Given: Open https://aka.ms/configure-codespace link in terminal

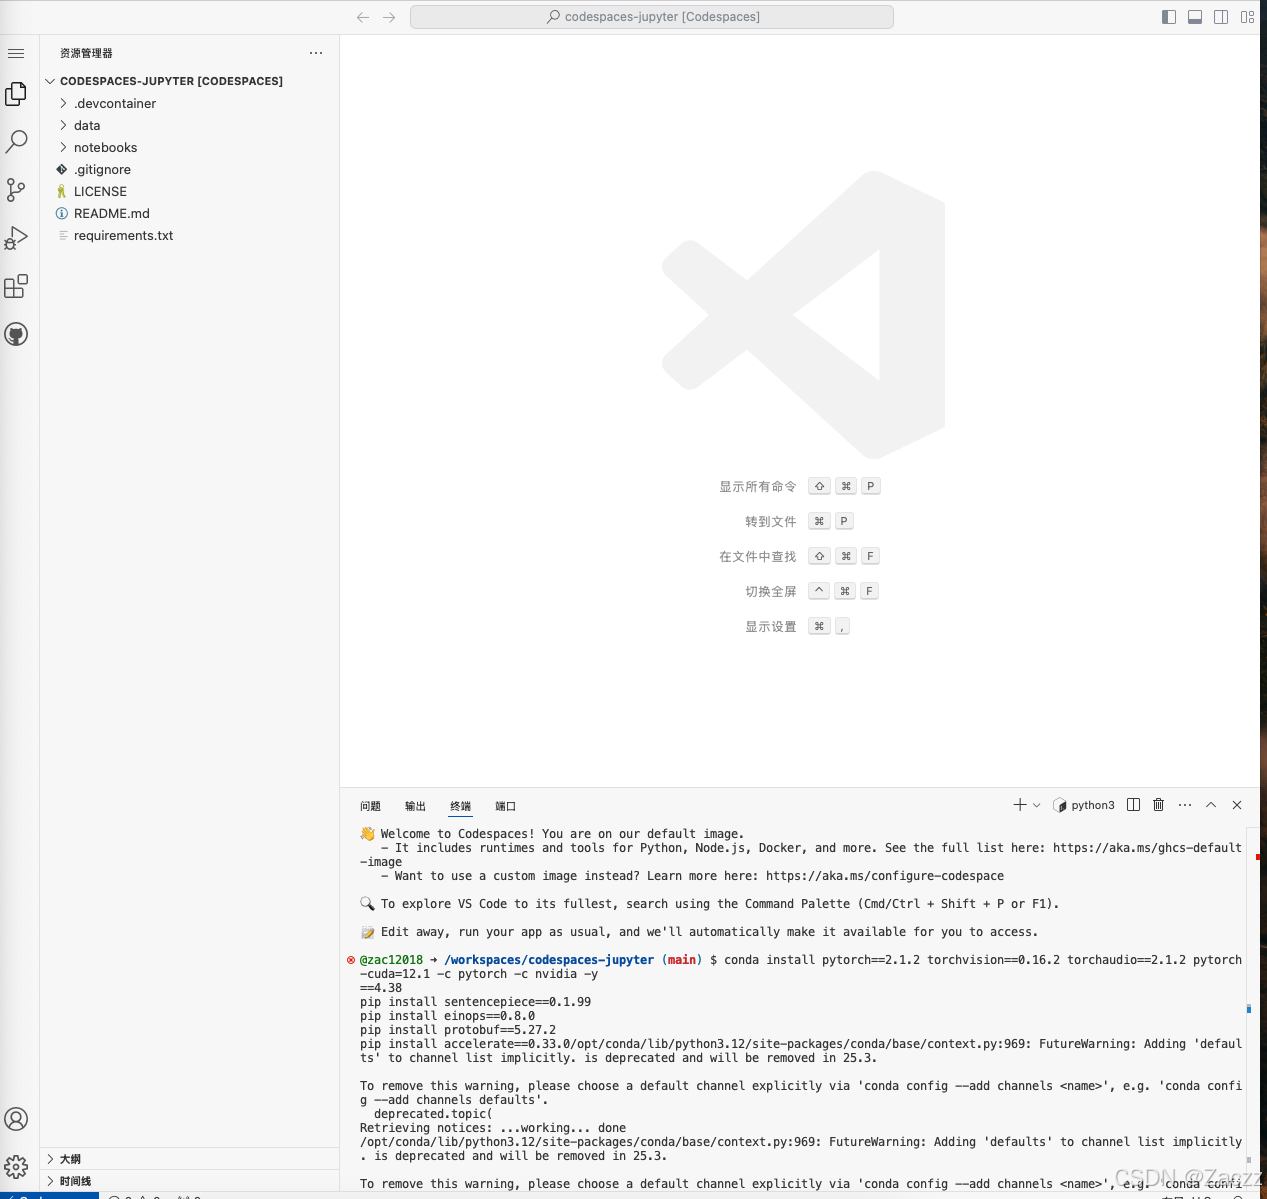Looking at the screenshot, I should 885,876.
